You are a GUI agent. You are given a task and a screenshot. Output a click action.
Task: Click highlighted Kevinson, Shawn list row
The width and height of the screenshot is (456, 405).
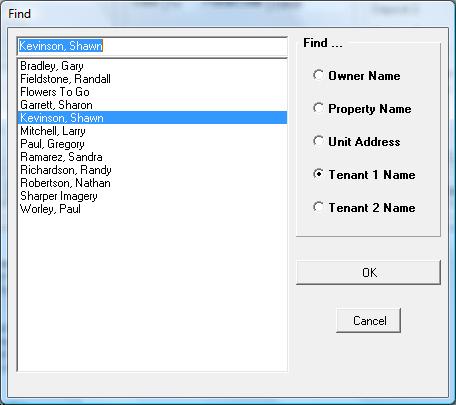tap(152, 118)
